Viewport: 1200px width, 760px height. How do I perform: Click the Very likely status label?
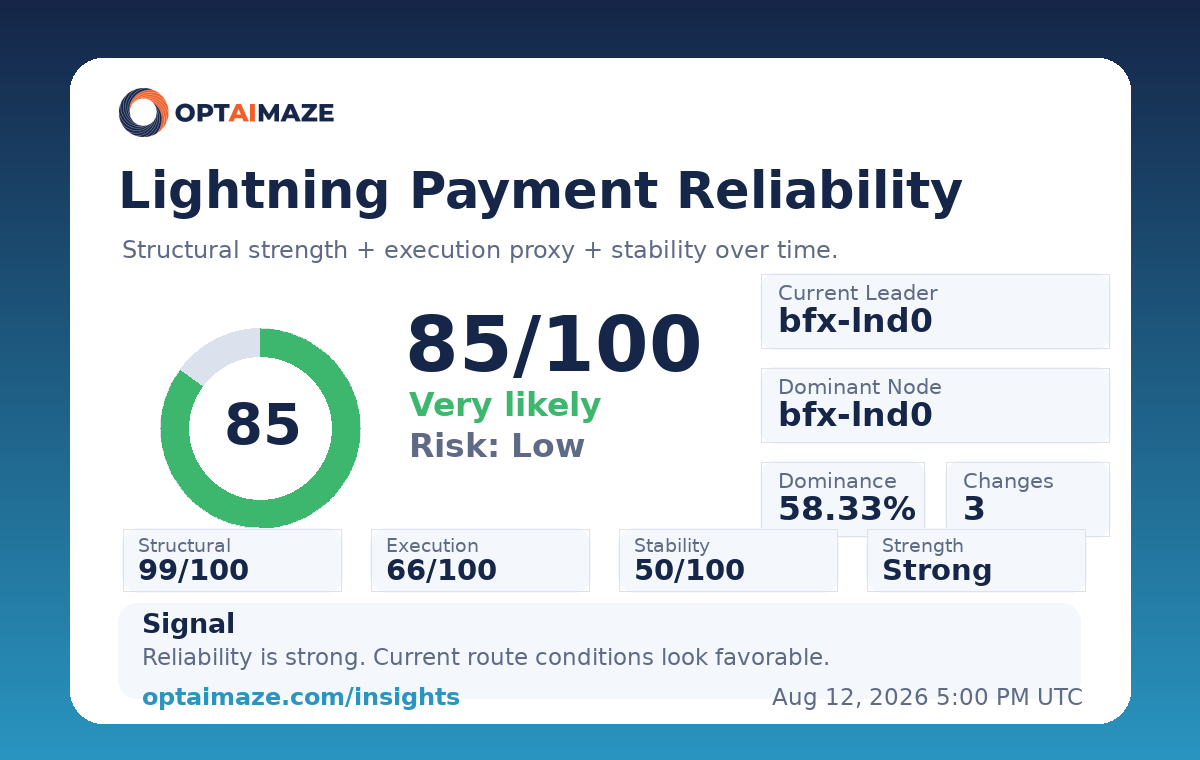tap(505, 406)
